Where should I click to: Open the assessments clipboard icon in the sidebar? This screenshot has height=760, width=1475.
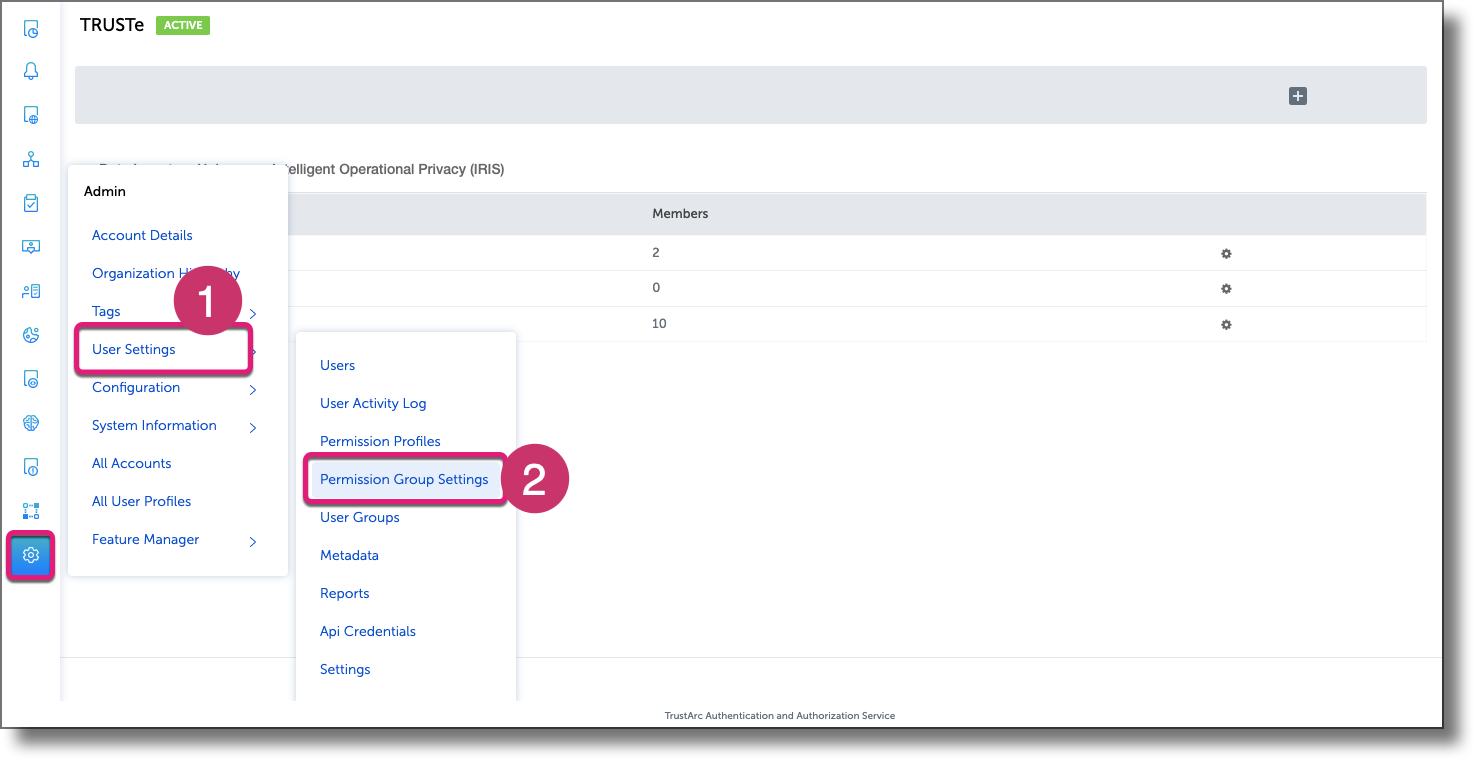pos(30,202)
